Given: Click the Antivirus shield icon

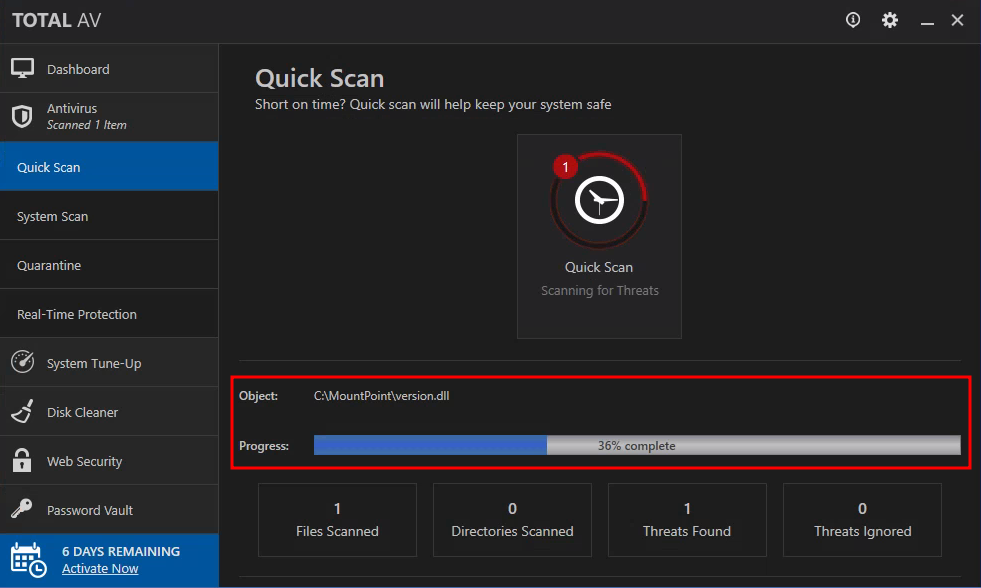Looking at the screenshot, I should click(22, 116).
